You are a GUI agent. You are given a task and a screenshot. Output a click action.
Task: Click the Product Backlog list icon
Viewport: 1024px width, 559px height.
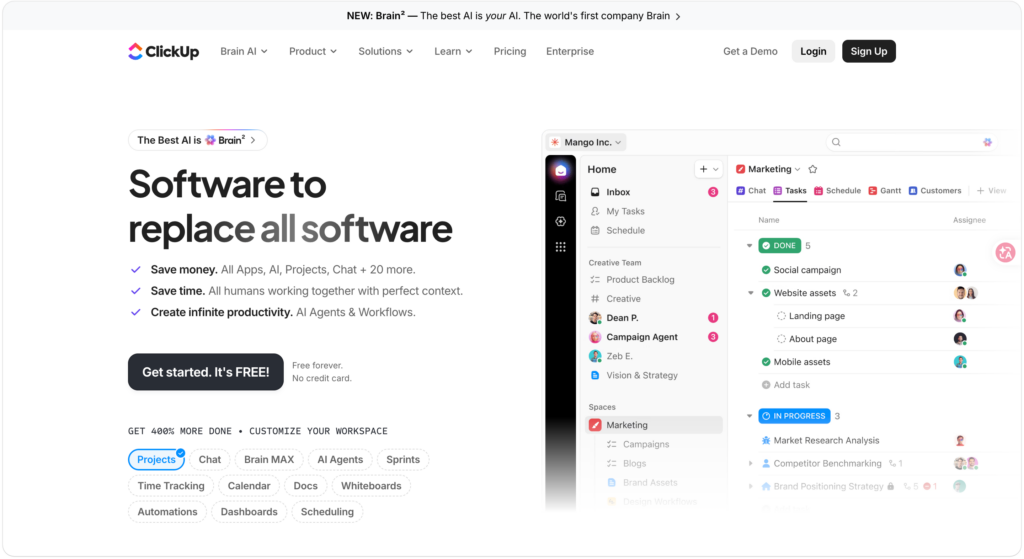[x=595, y=280]
